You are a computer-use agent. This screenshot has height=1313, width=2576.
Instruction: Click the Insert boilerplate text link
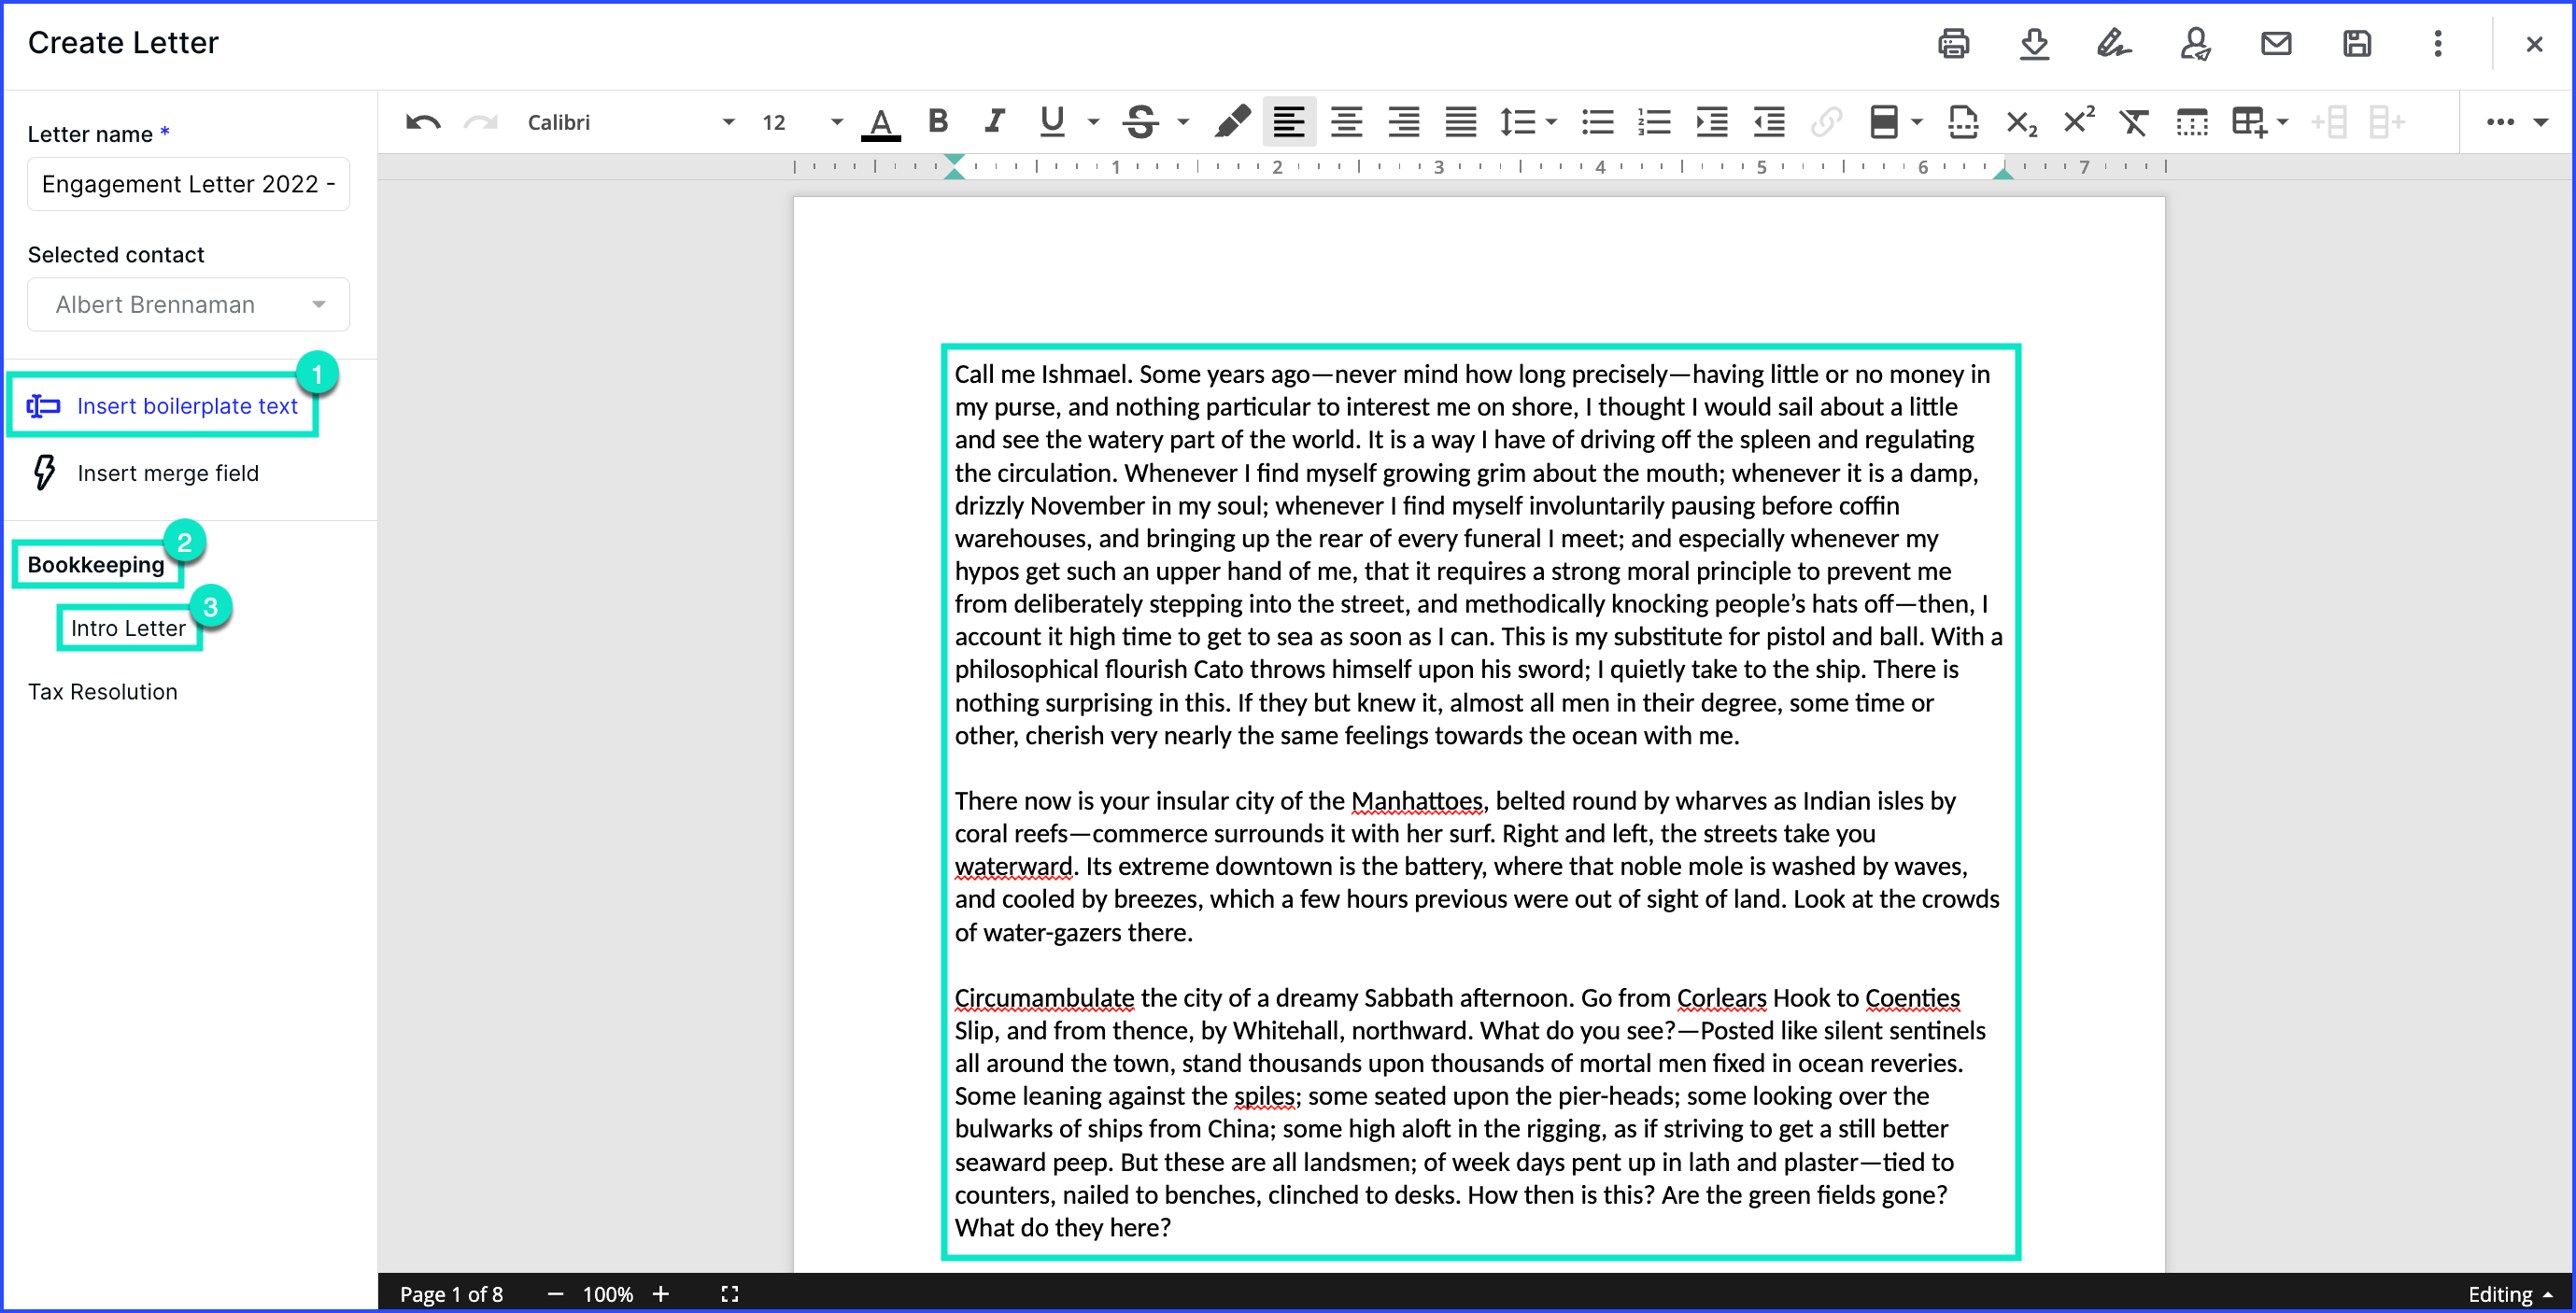(x=188, y=406)
